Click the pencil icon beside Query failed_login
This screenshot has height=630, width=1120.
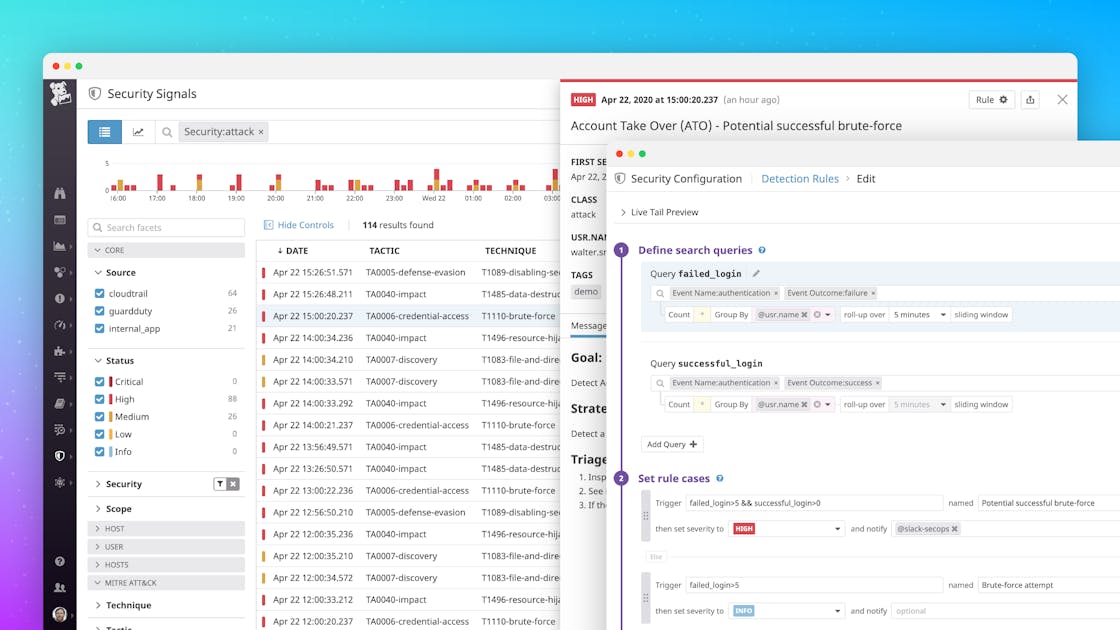pyautogui.click(x=756, y=272)
